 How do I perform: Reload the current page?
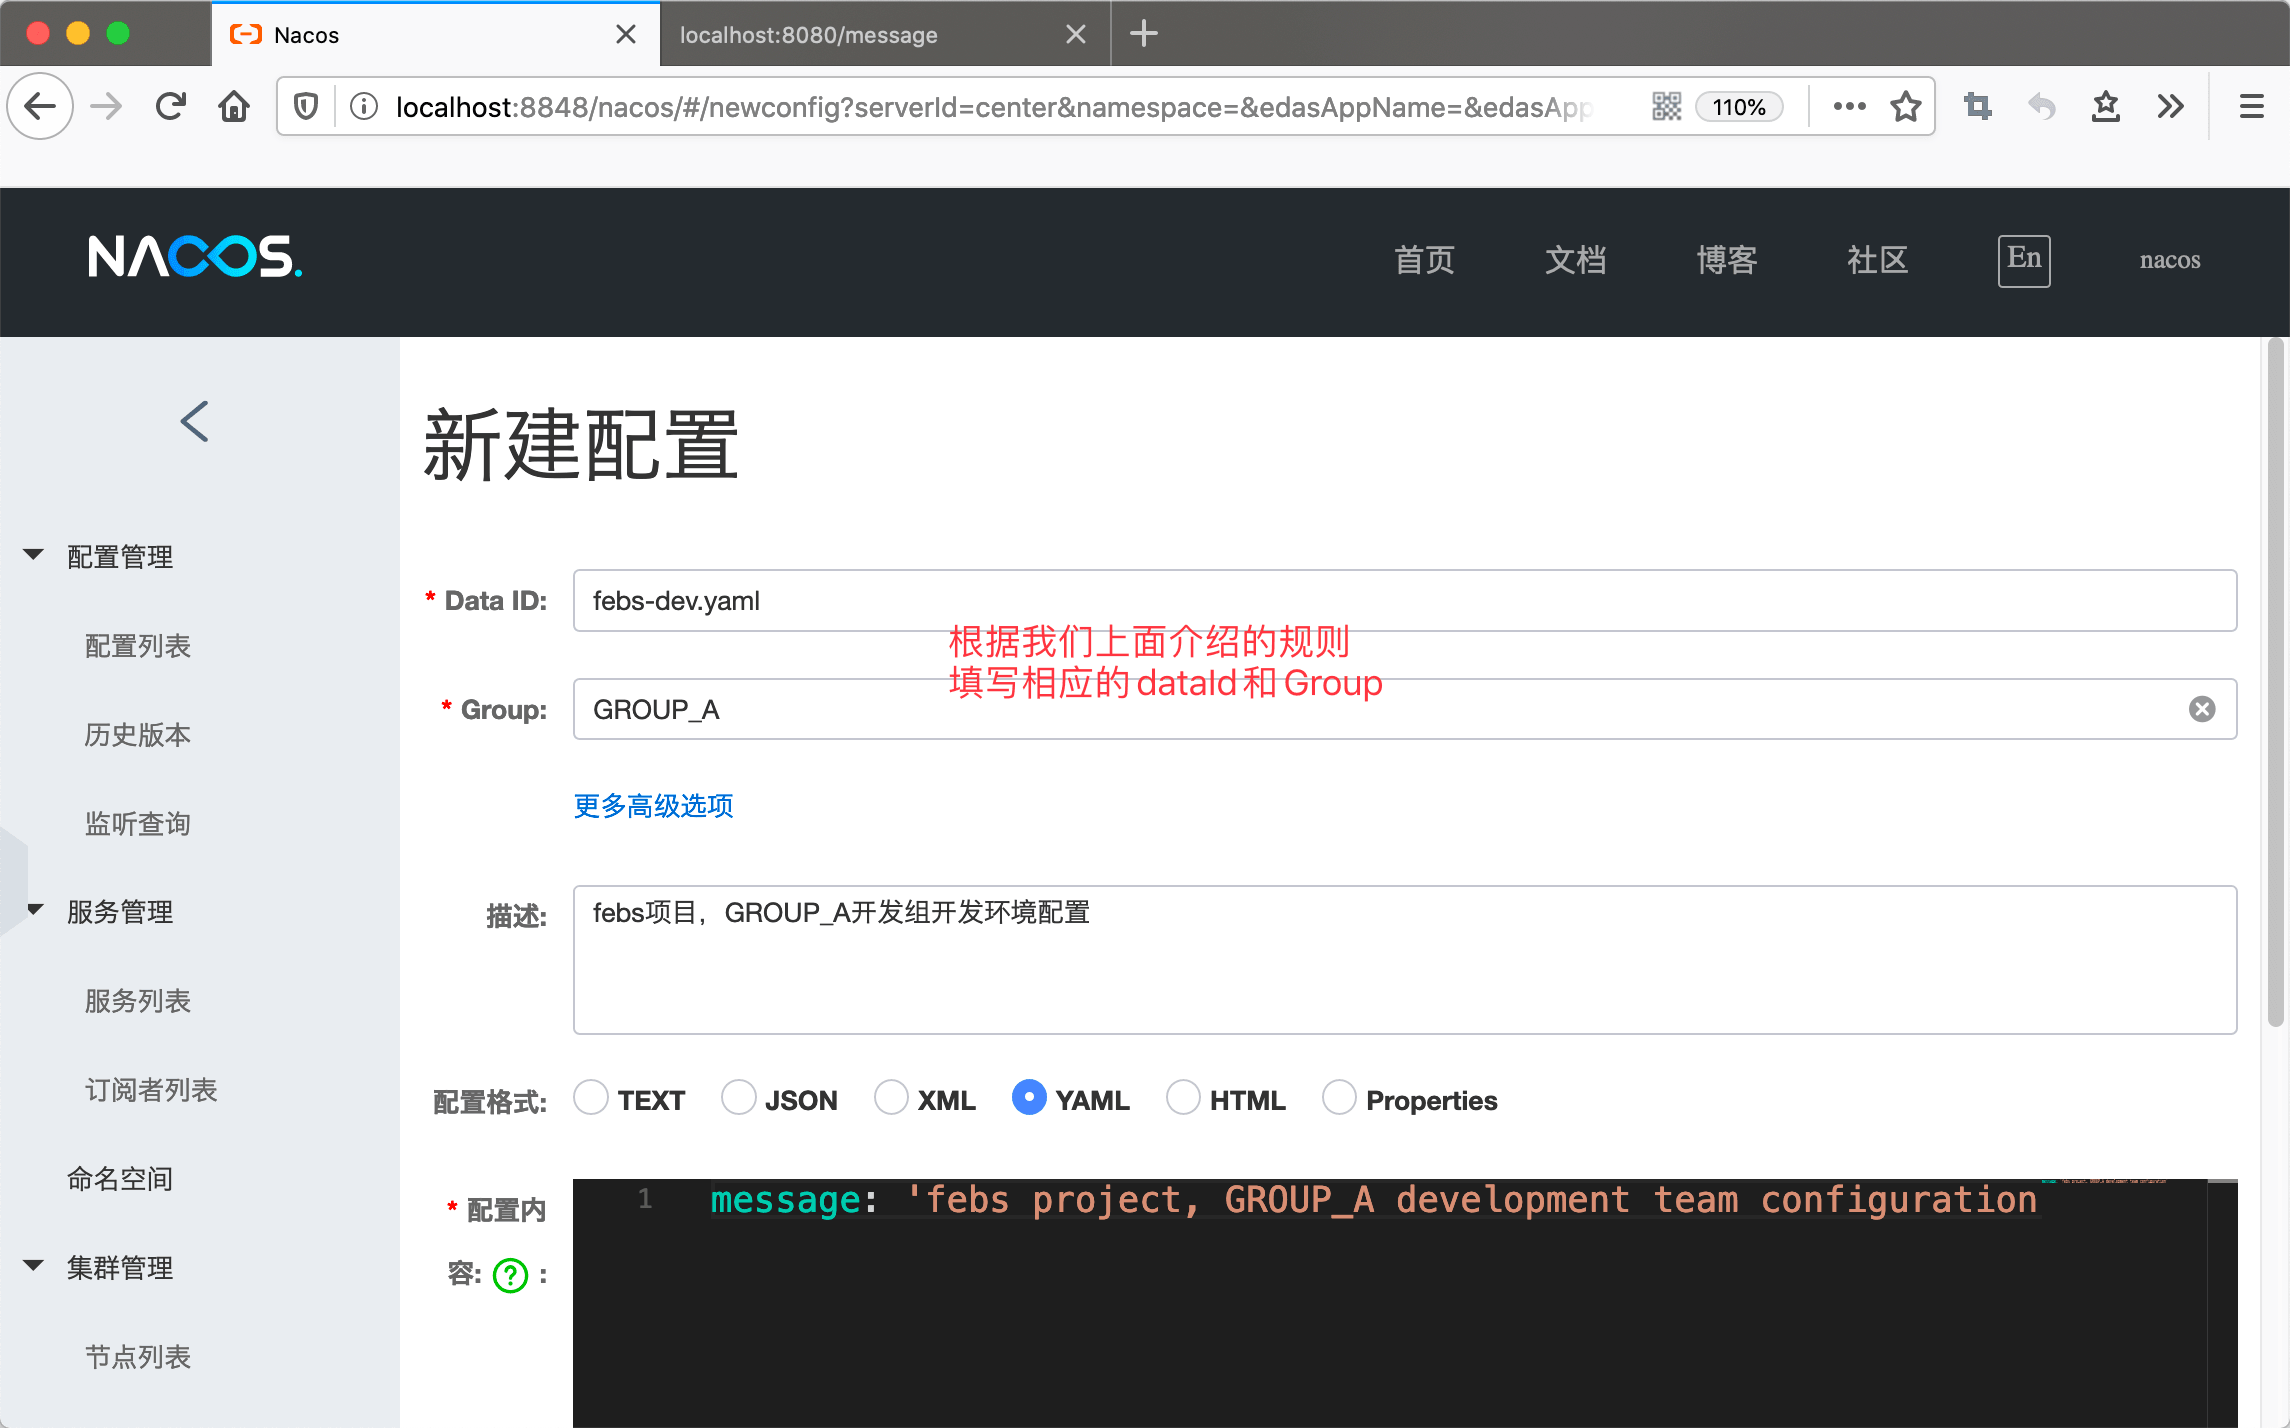171,106
